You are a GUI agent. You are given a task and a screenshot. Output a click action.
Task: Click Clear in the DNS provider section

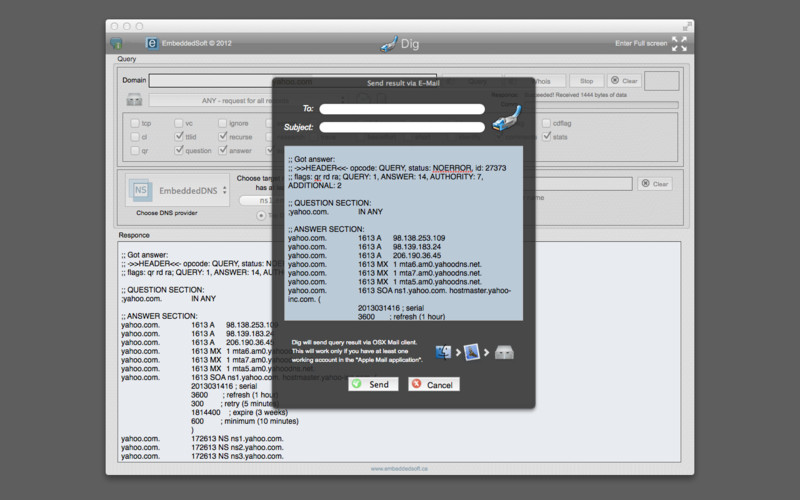pos(655,184)
